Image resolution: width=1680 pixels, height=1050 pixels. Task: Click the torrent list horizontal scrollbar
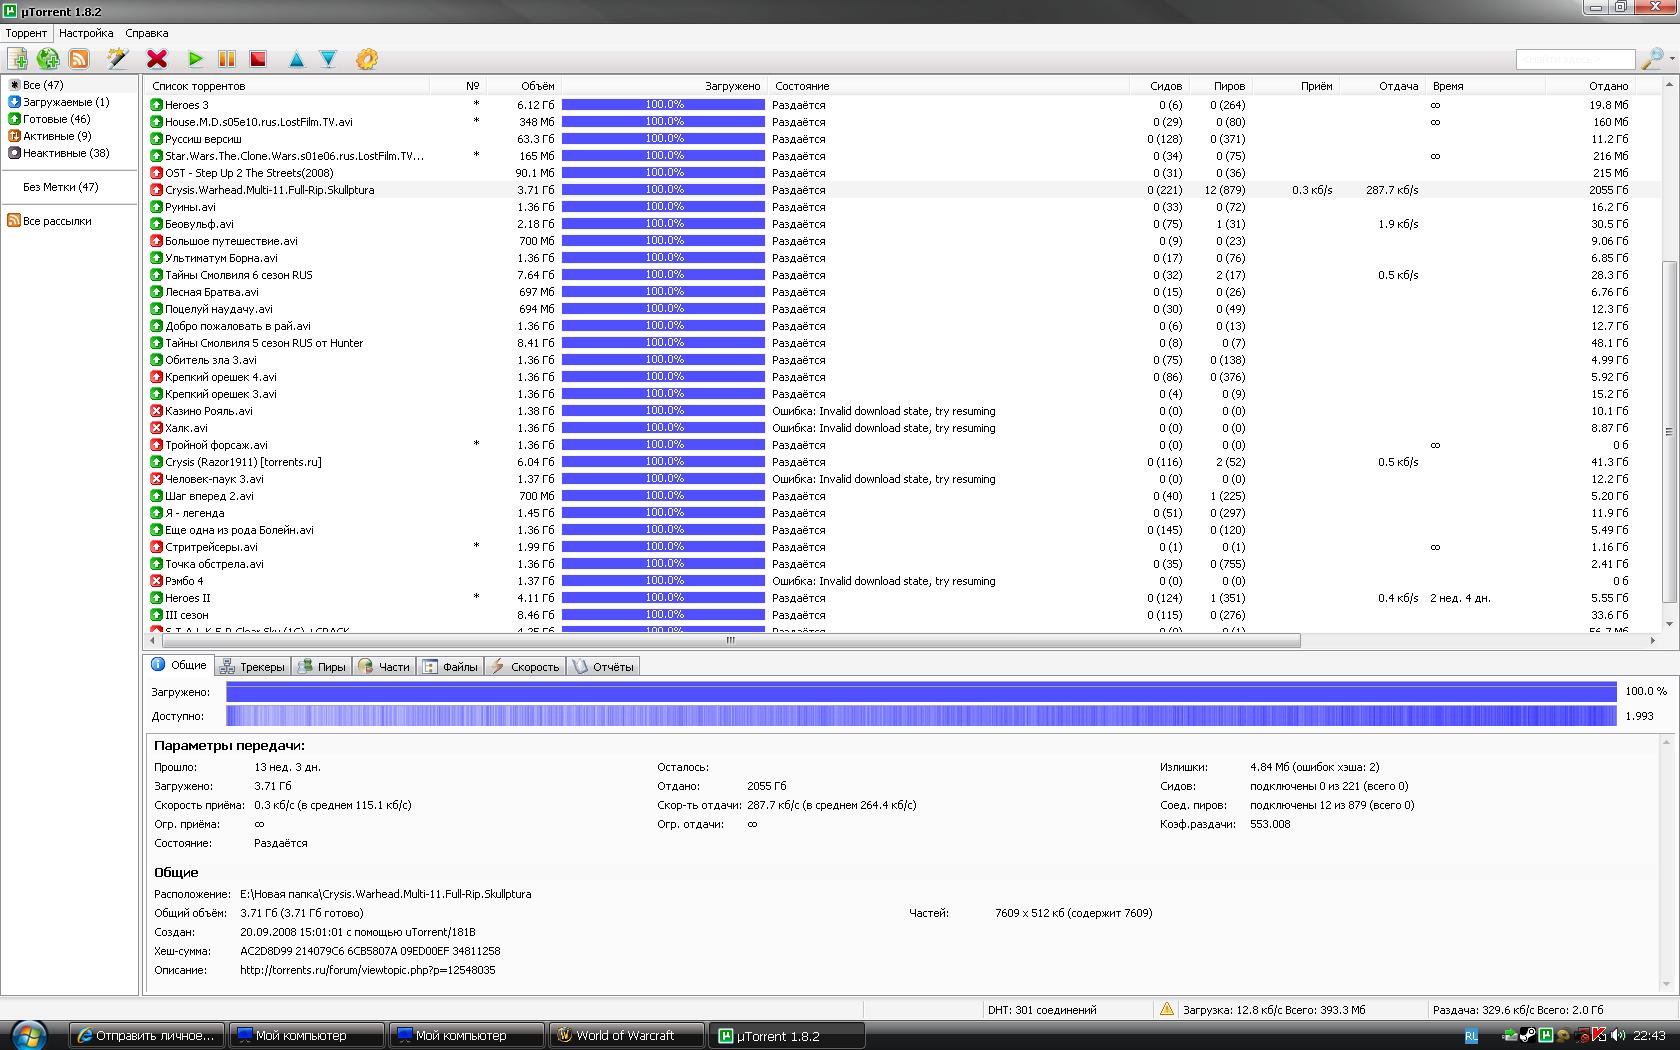pyautogui.click(x=730, y=640)
